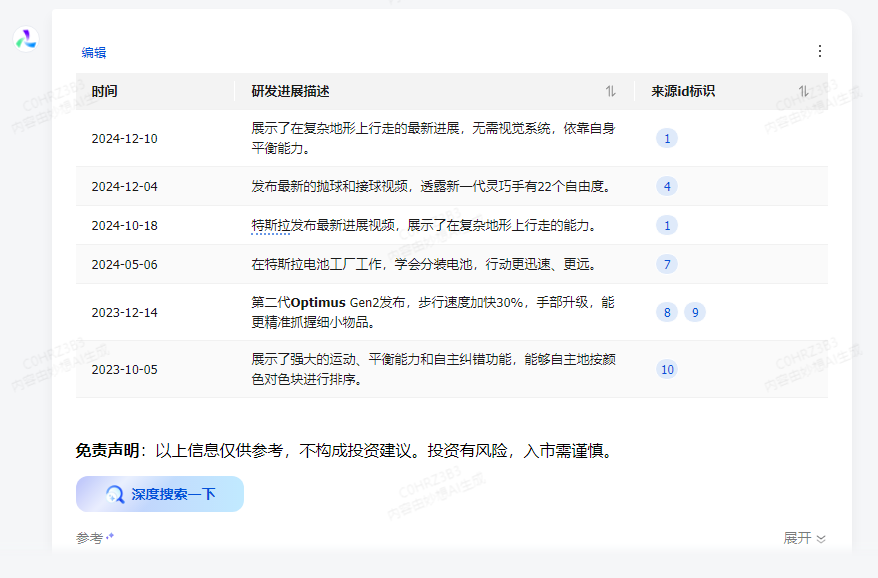Screen dimensions: 878x578
Task: Expand the references with 展开 chevron
Action: [804, 538]
